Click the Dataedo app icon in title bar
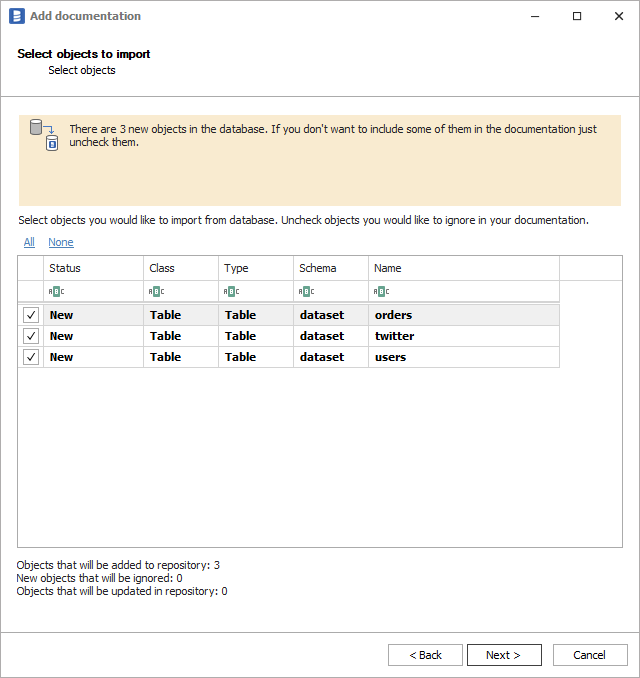Viewport: 640px width, 678px height. pyautogui.click(x=16, y=16)
